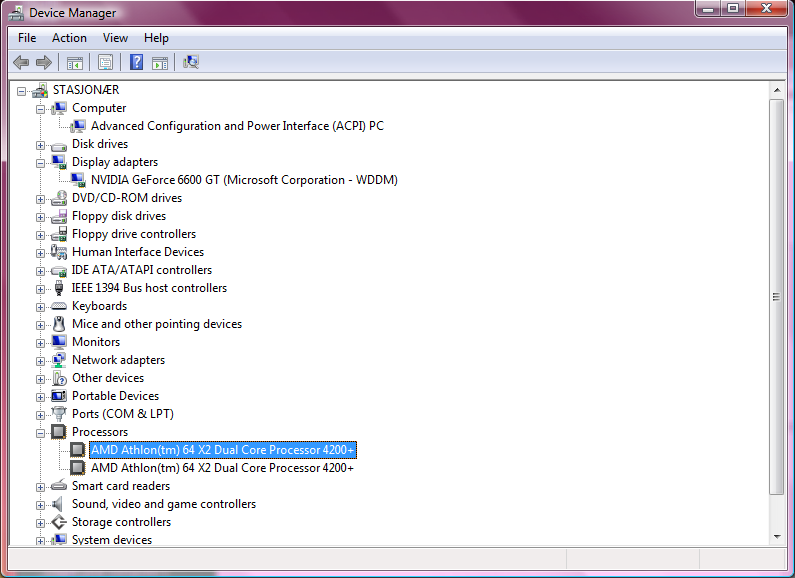Click the Ports (COM & LPT) icon
795x578 pixels.
click(59, 414)
